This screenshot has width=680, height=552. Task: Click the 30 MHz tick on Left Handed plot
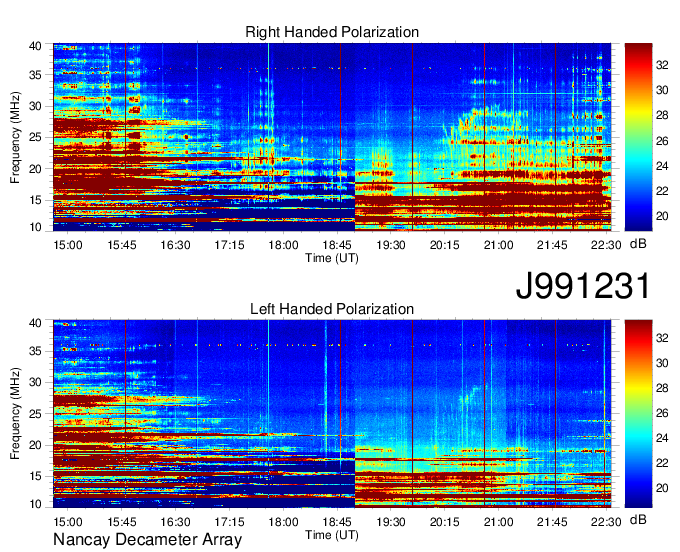click(35, 382)
